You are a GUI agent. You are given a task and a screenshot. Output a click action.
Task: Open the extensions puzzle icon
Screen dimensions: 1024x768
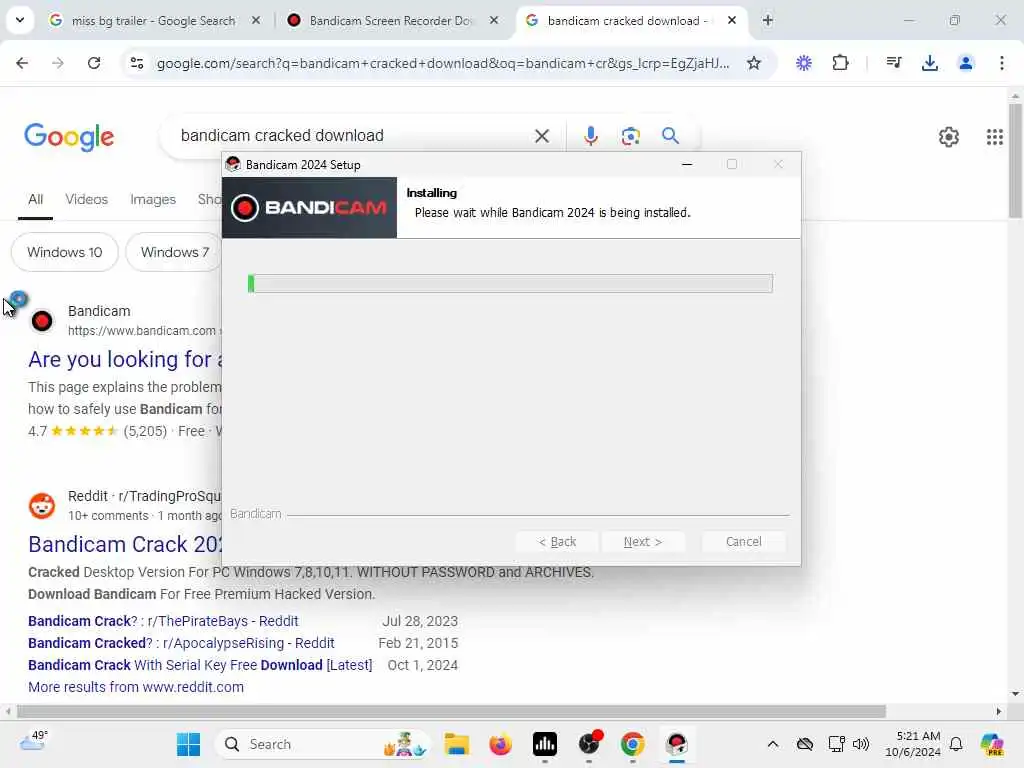(x=840, y=63)
